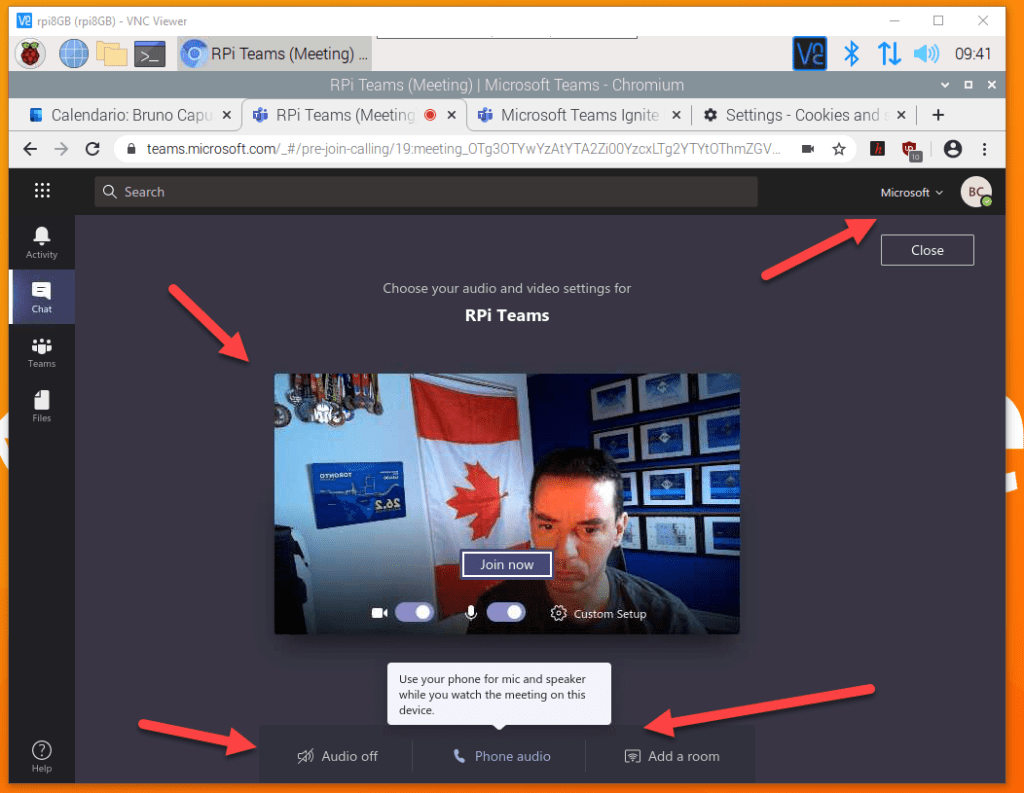Switch to the Microsoft Teams Ignite tab

click(578, 115)
